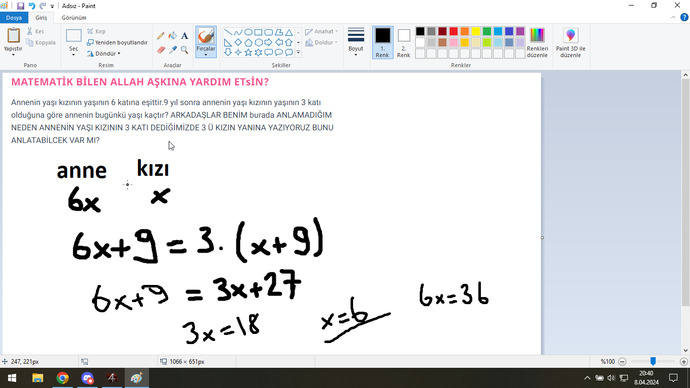
Task: Open Google Chrome from taskbar
Action: pos(62,378)
